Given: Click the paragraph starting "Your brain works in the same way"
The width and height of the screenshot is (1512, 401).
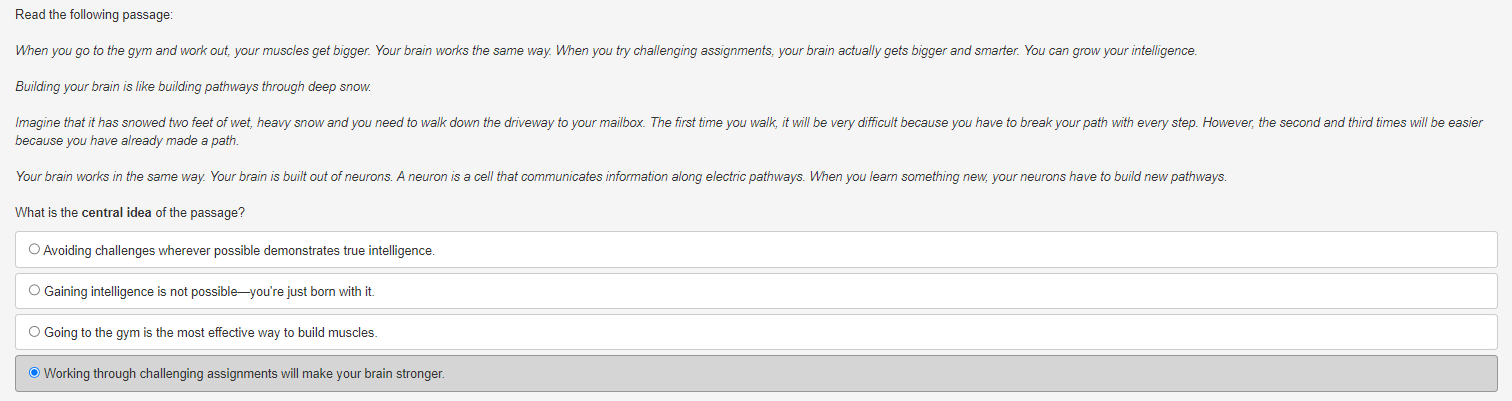Looking at the screenshot, I should (x=621, y=177).
